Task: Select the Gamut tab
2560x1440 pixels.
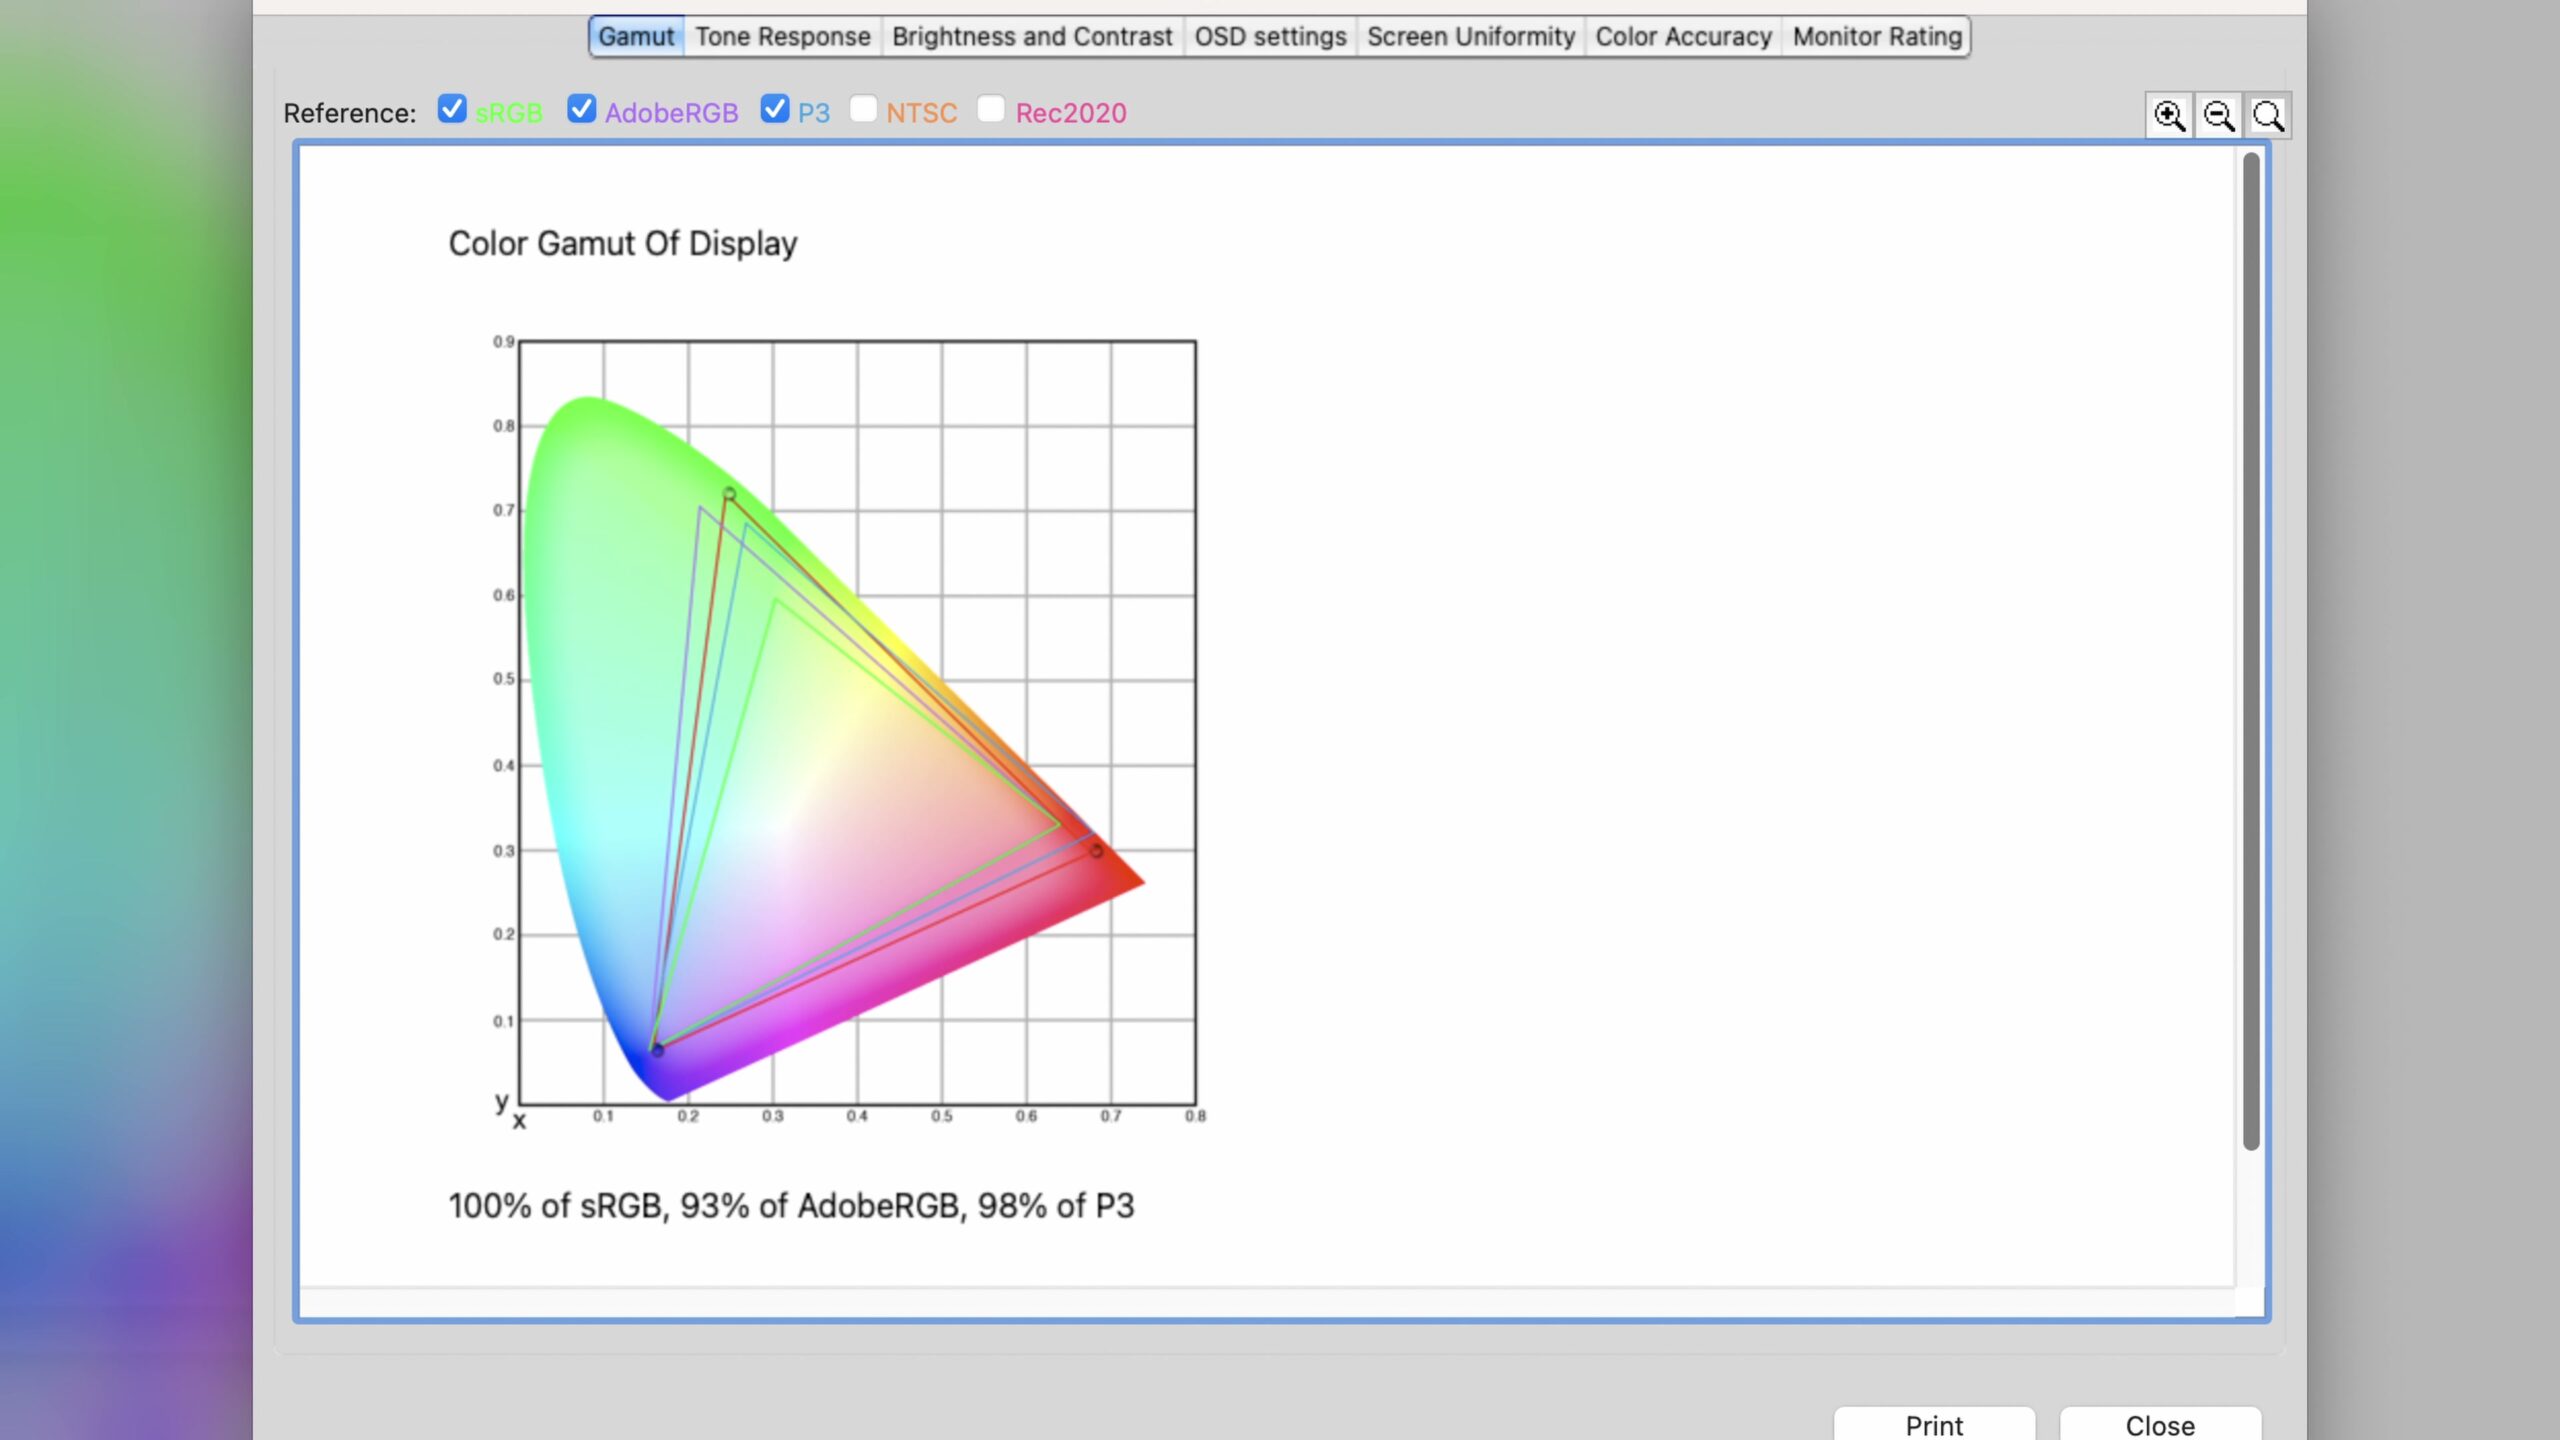Action: [x=636, y=37]
